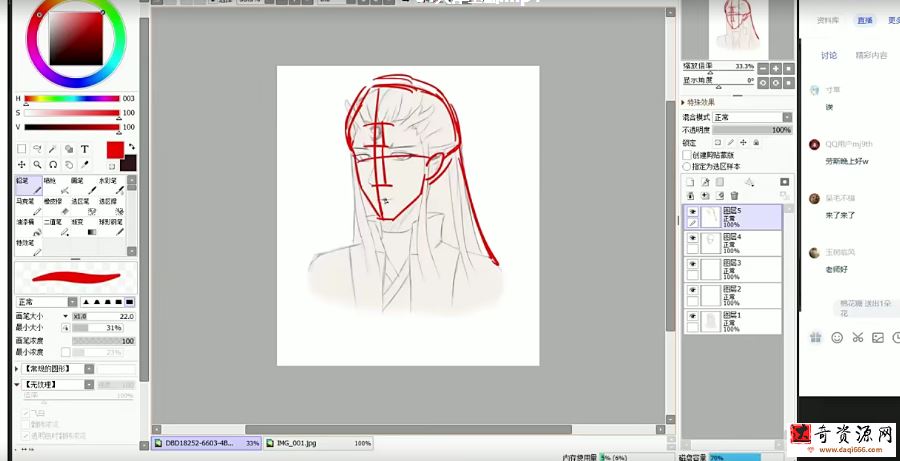Select the rotate view tool

pyautogui.click(x=53, y=165)
